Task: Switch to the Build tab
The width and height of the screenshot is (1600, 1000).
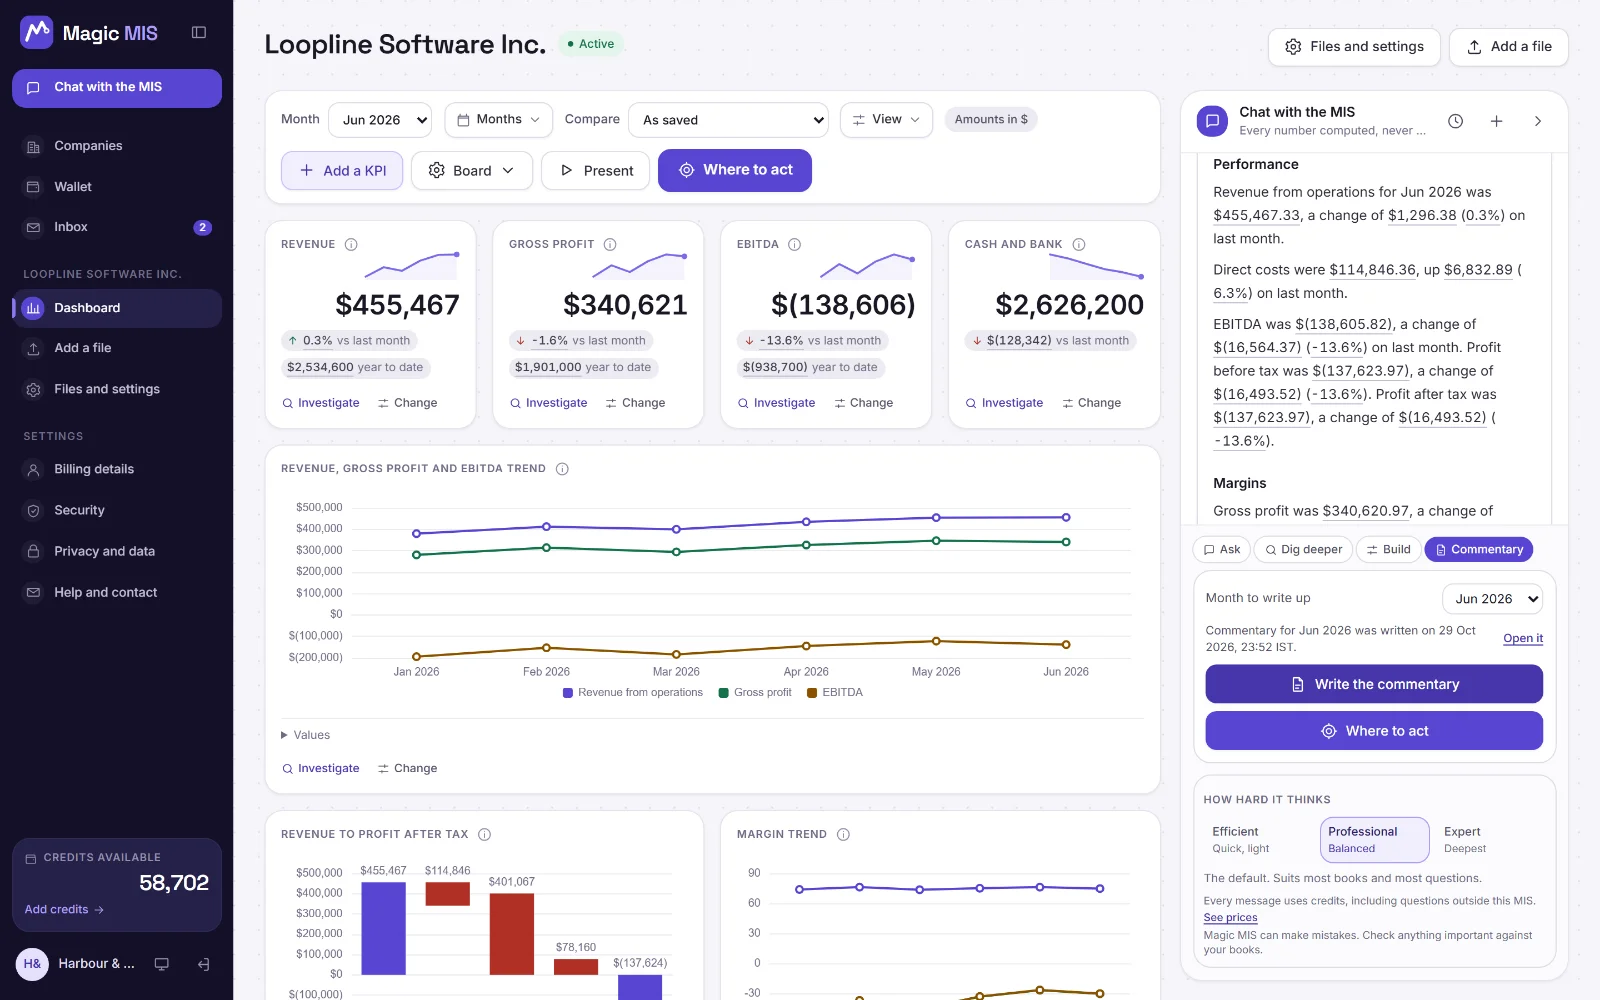Action: point(1388,550)
